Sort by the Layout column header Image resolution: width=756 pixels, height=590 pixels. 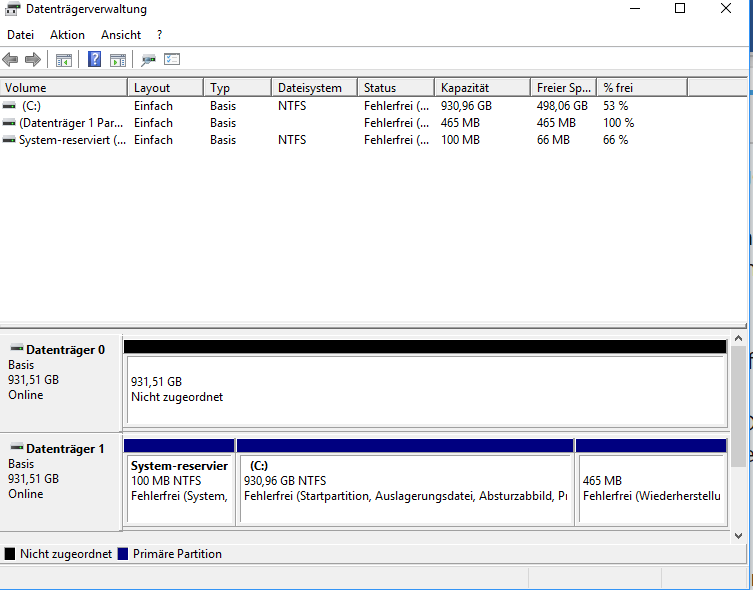click(165, 88)
